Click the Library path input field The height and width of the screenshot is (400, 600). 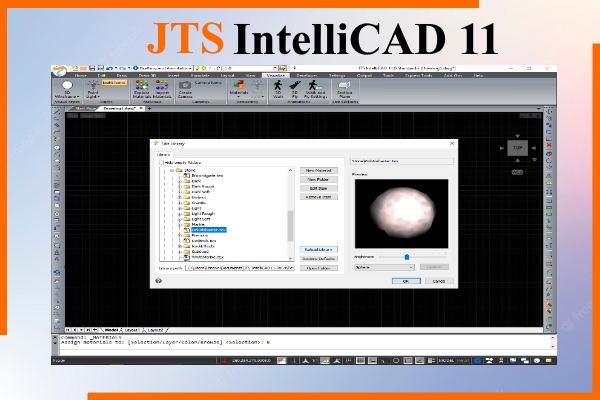point(240,268)
